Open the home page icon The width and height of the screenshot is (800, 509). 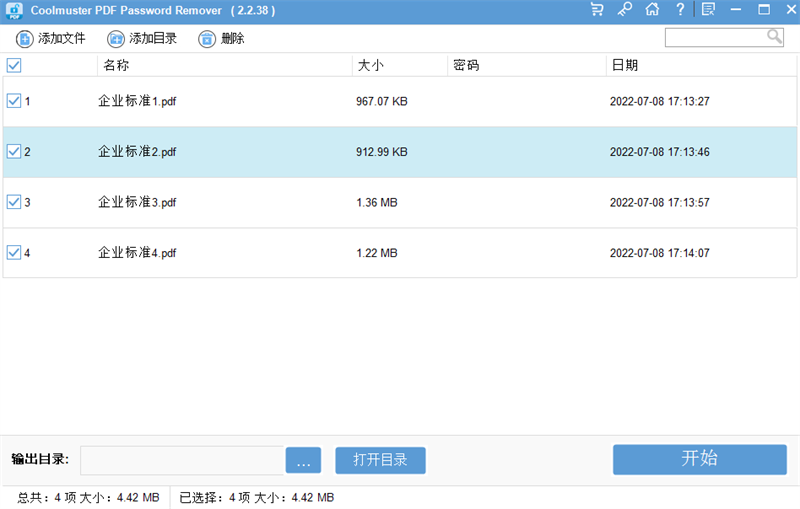(x=652, y=10)
